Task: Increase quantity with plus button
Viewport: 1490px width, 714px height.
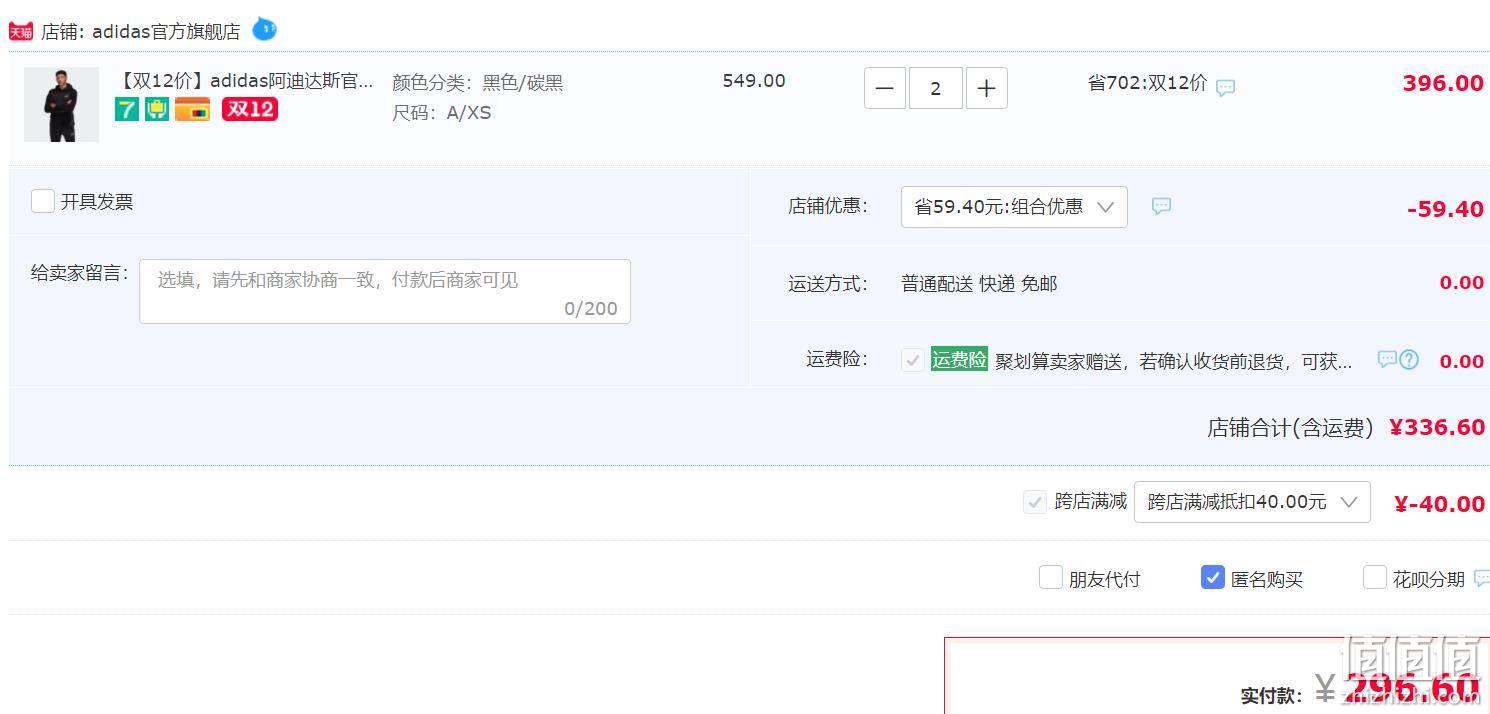Action: 987,88
